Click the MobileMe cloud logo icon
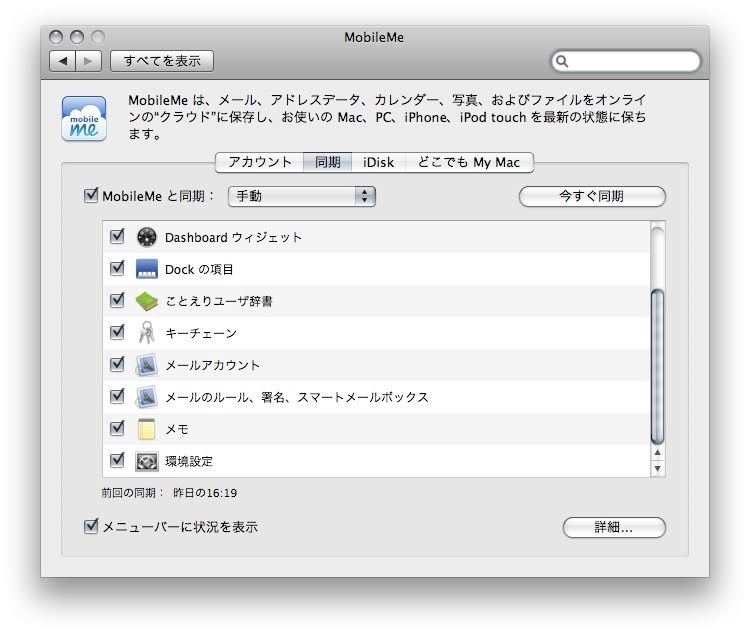 click(x=84, y=118)
